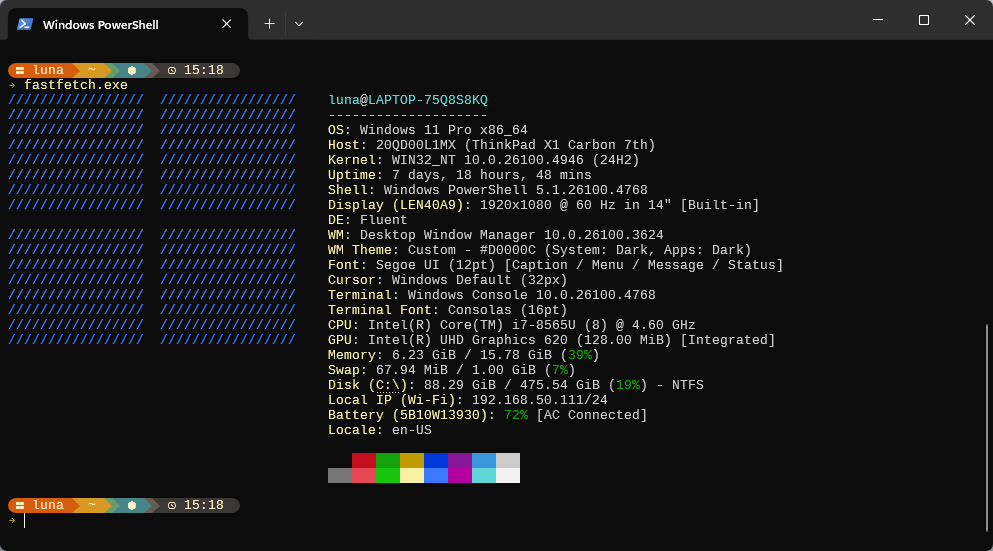Screen dimensions: 993x551
Task: Click the OS: Windows 11 Pro line
Action: [x=427, y=130]
